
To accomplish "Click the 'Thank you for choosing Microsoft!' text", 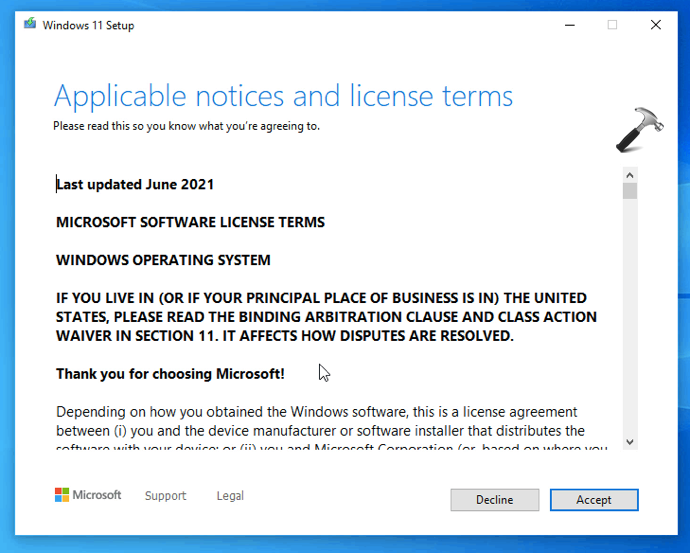I will point(170,374).
